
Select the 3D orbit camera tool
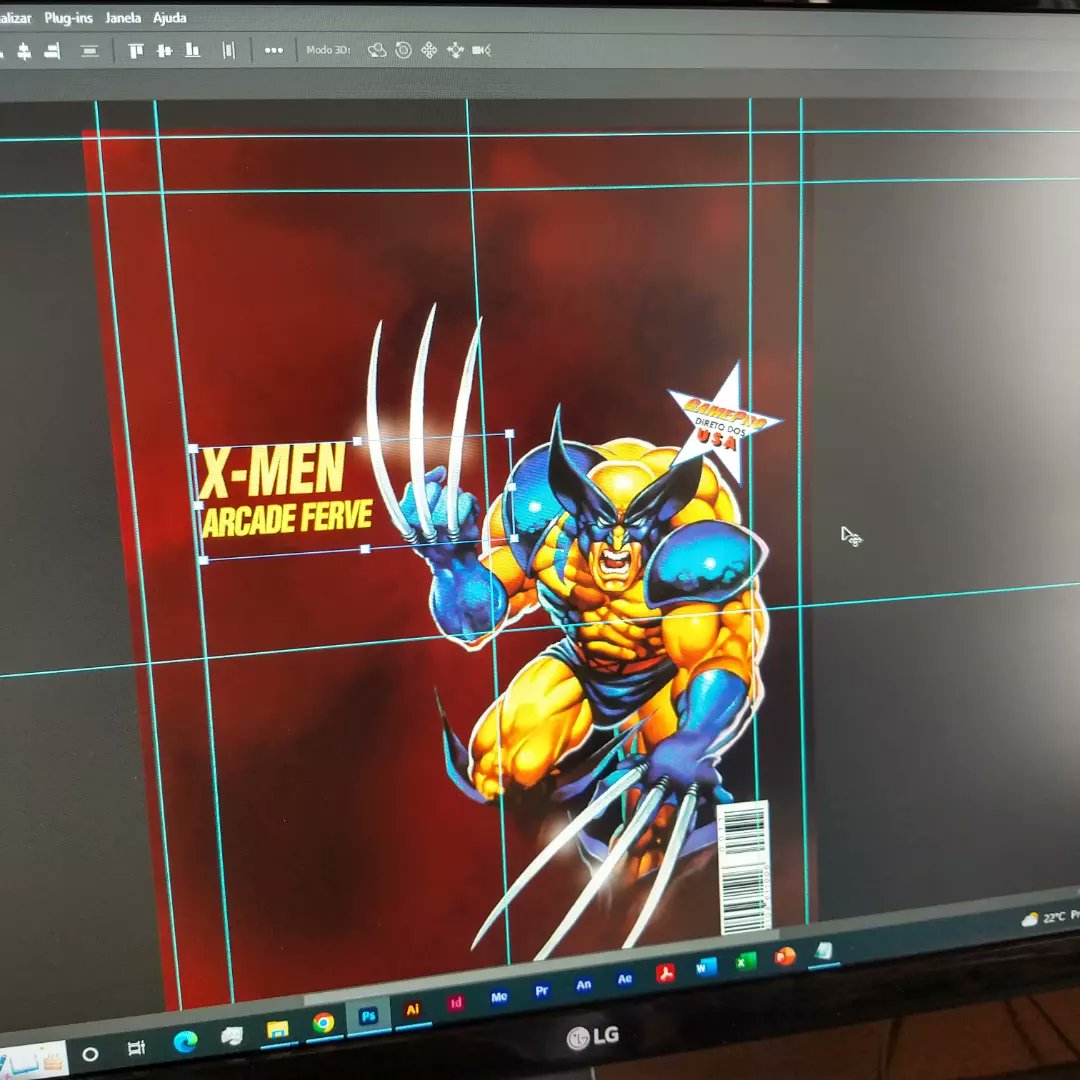point(377,50)
